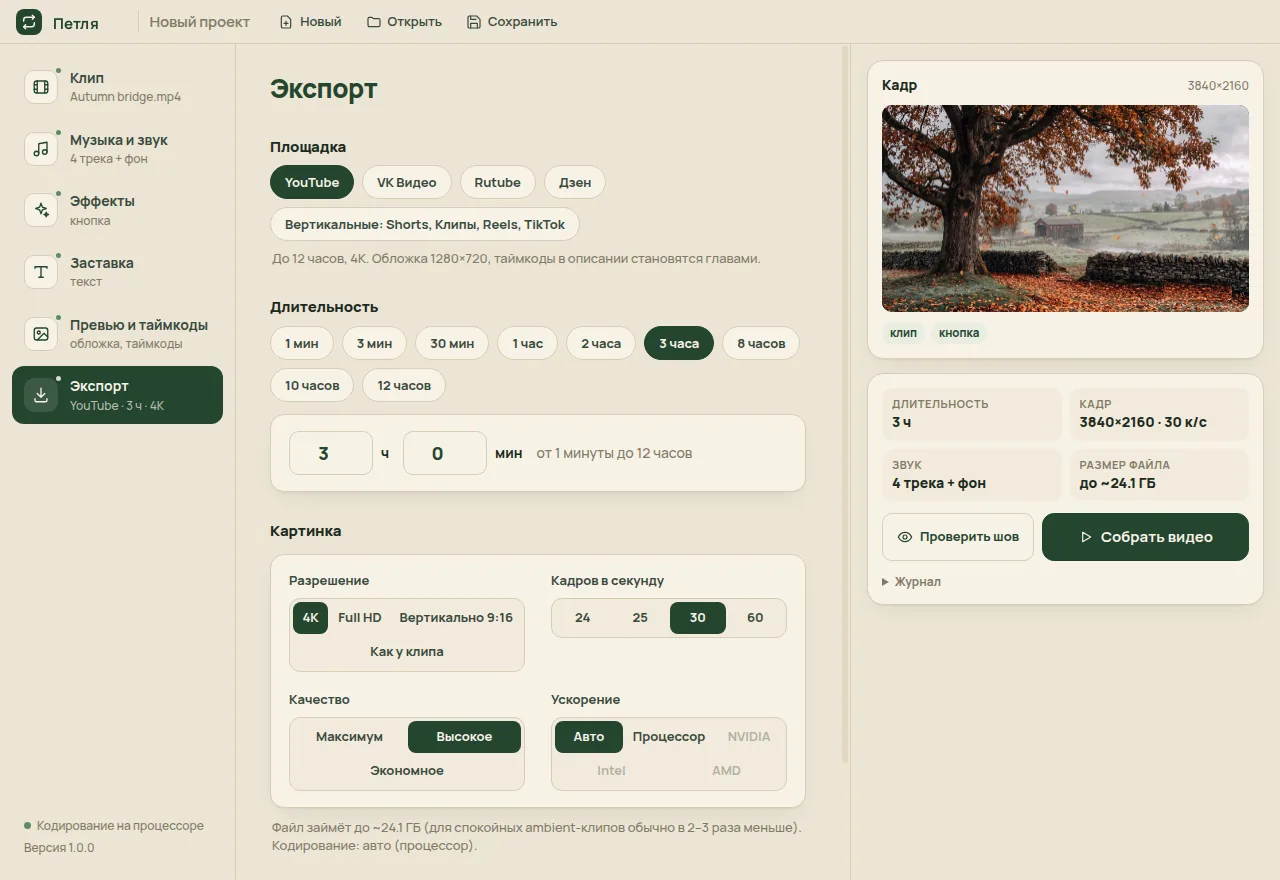The height and width of the screenshot is (880, 1280).
Task: Choose Как у клипа resolution
Action: click(x=407, y=652)
